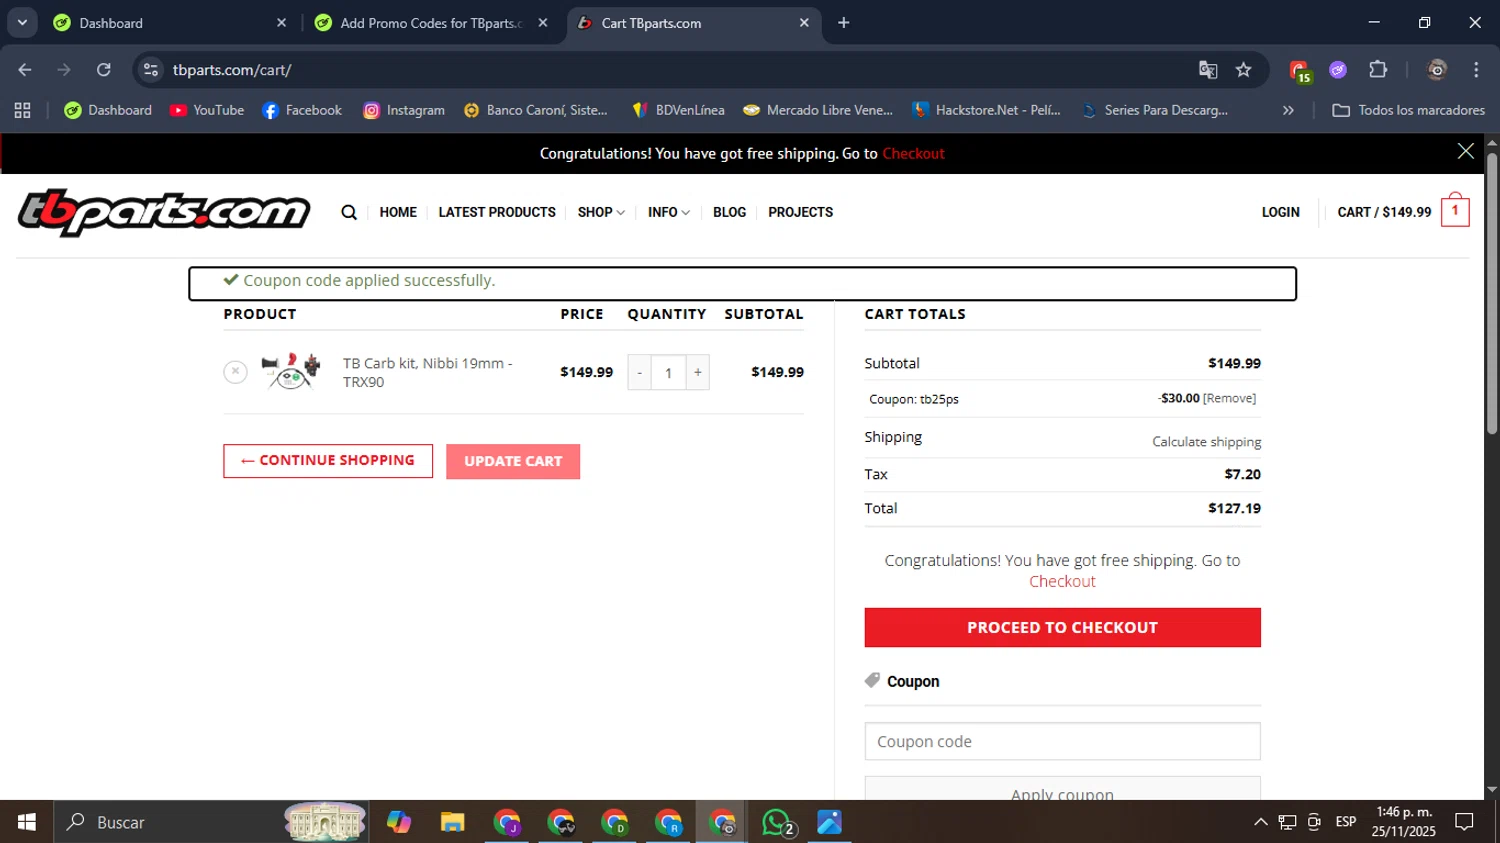Show hidden system tray icons

pyautogui.click(x=1260, y=822)
